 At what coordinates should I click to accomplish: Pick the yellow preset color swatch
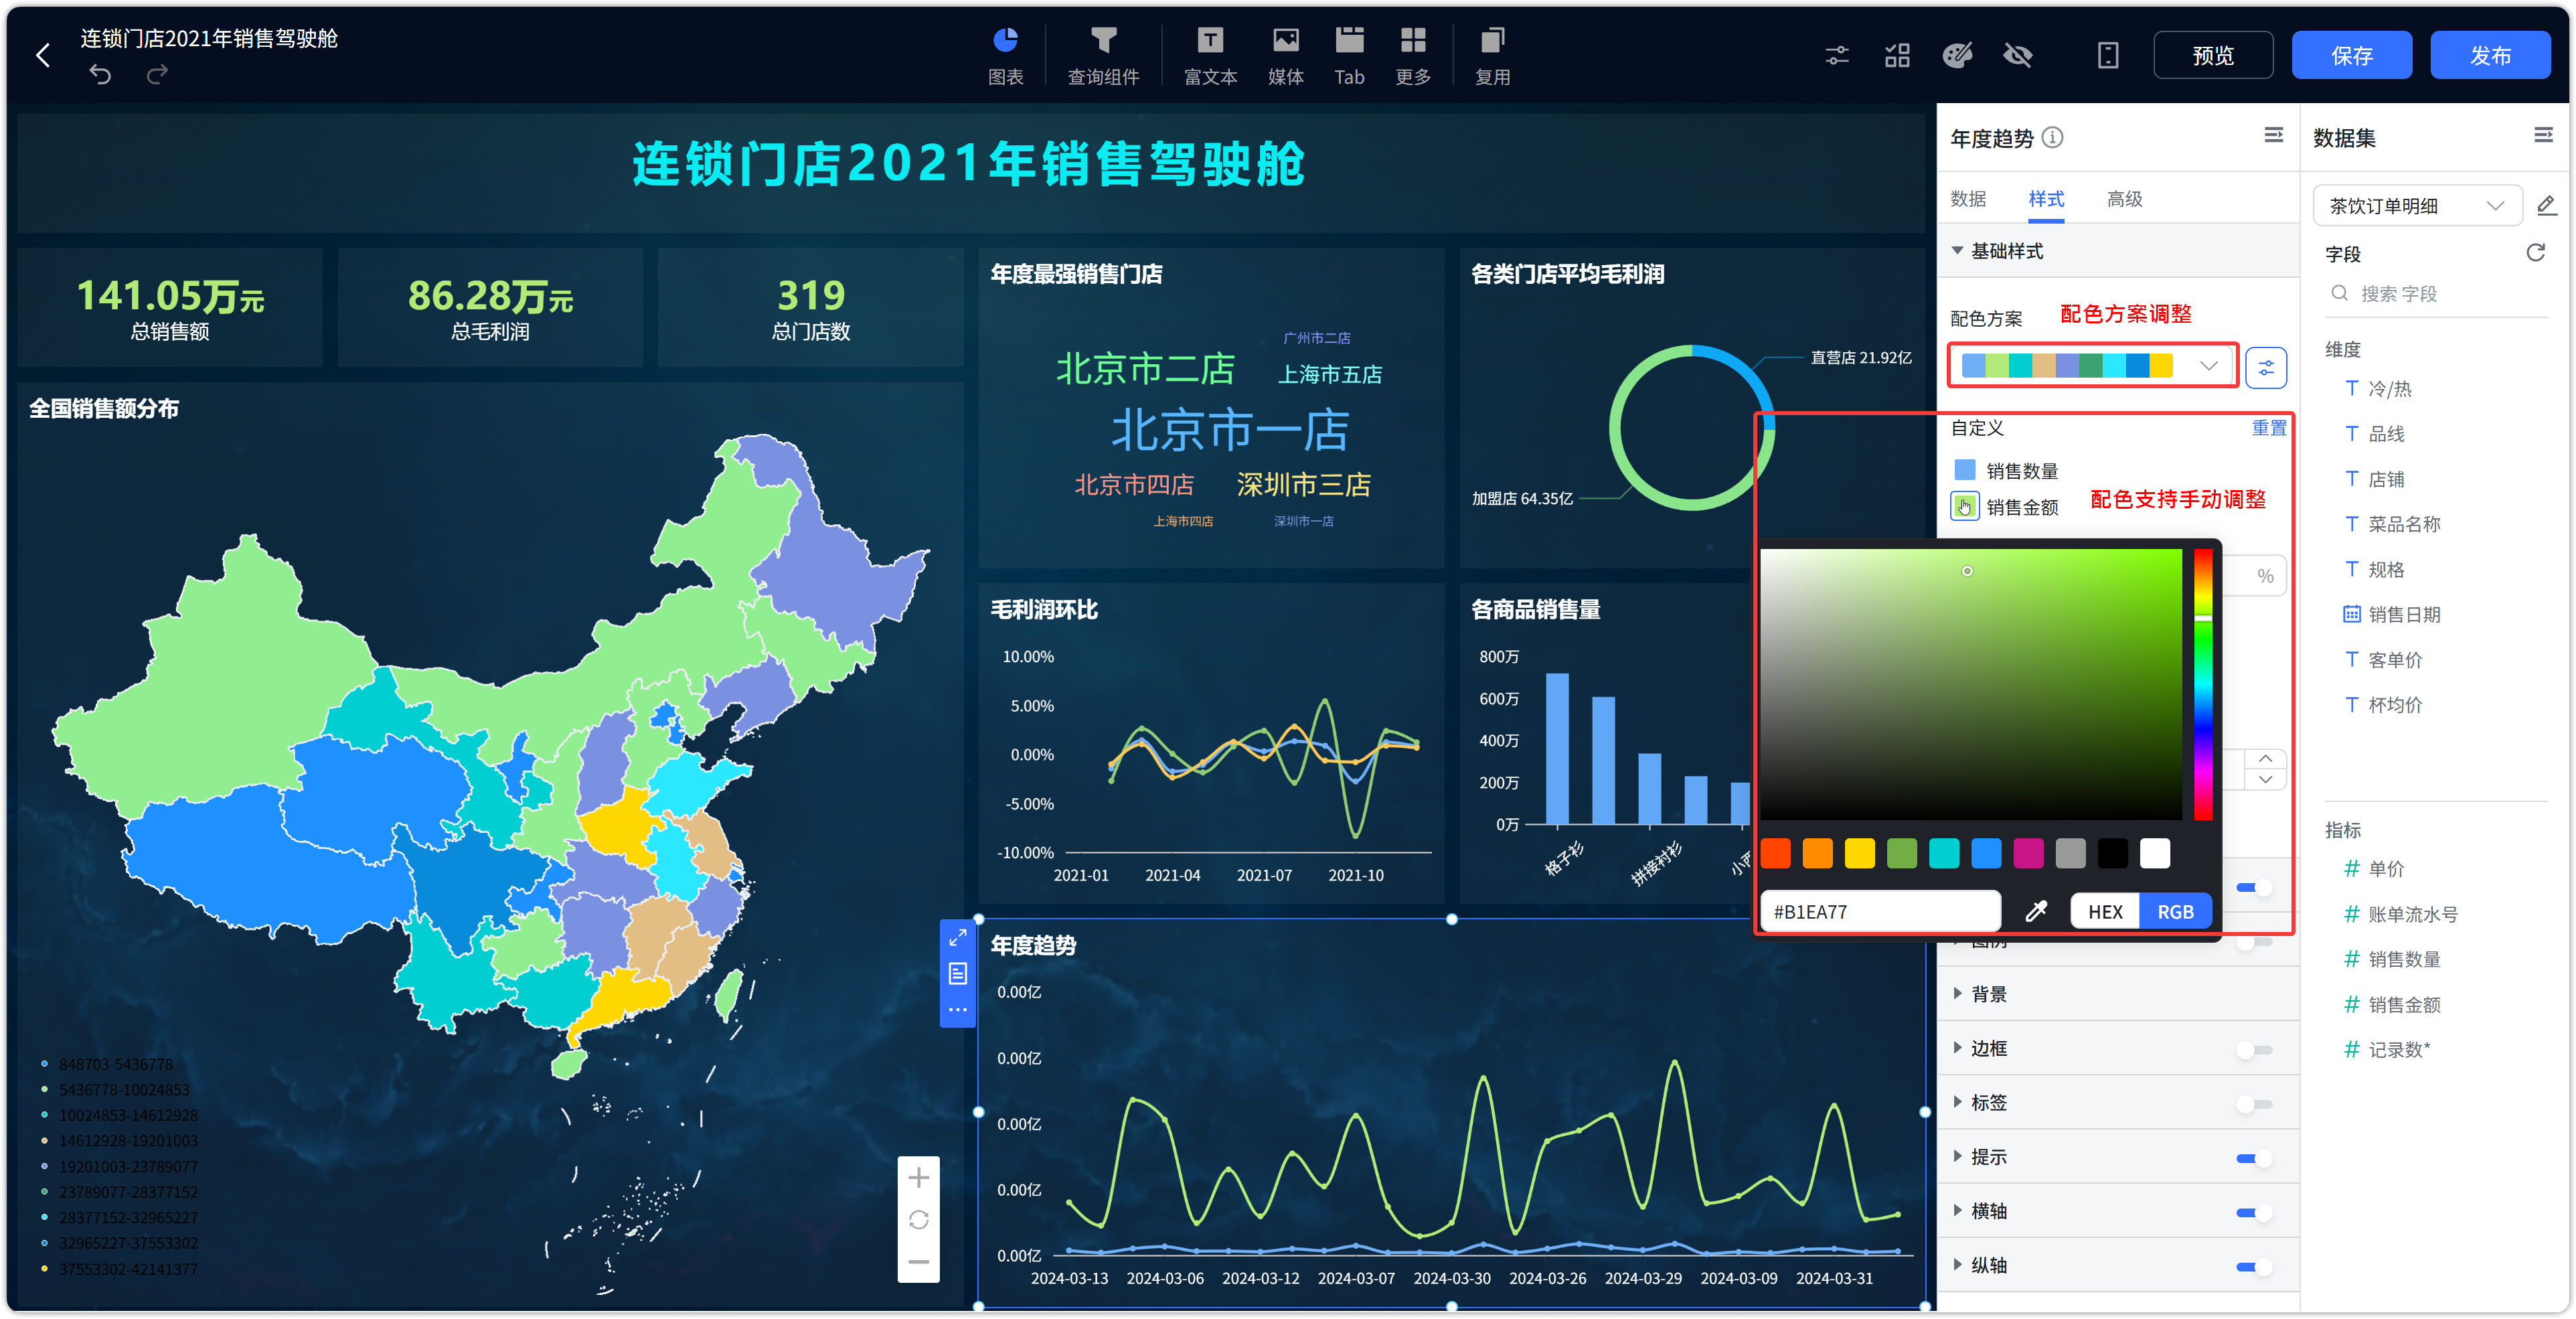coord(1860,853)
